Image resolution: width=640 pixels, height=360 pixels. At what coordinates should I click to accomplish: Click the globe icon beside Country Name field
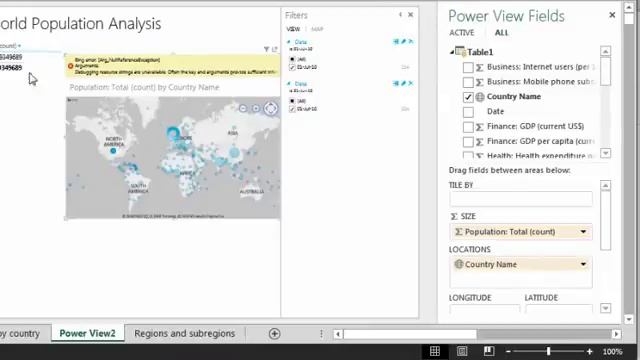tap(480, 97)
